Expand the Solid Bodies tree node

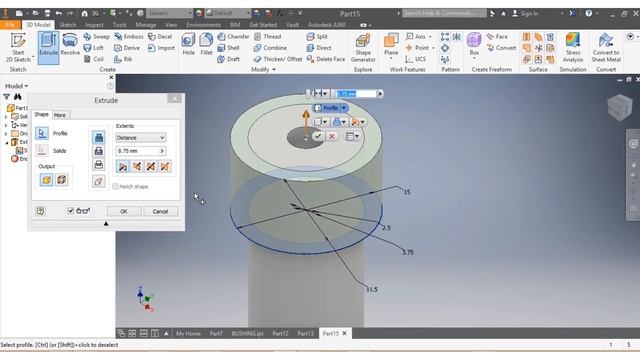[x=6, y=117]
